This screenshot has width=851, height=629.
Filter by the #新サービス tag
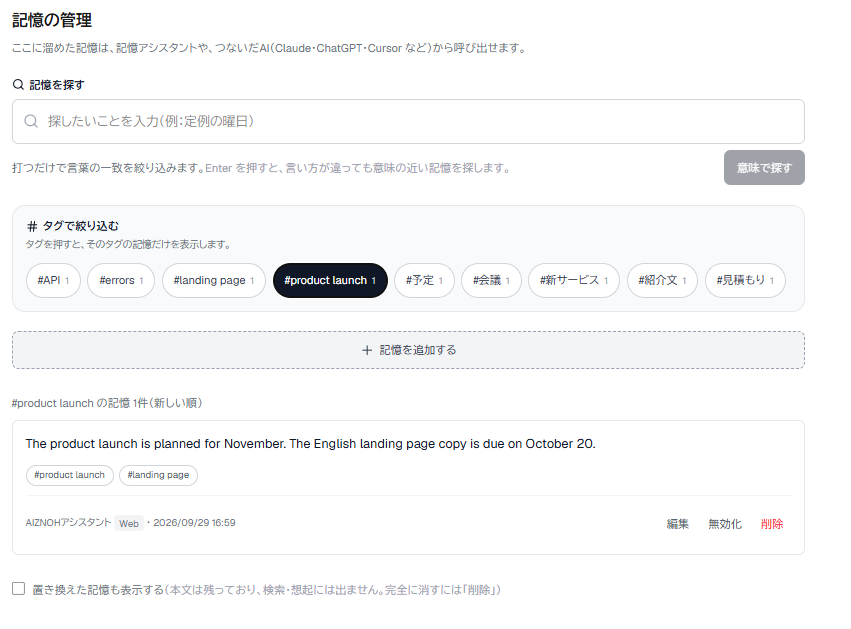[574, 281]
